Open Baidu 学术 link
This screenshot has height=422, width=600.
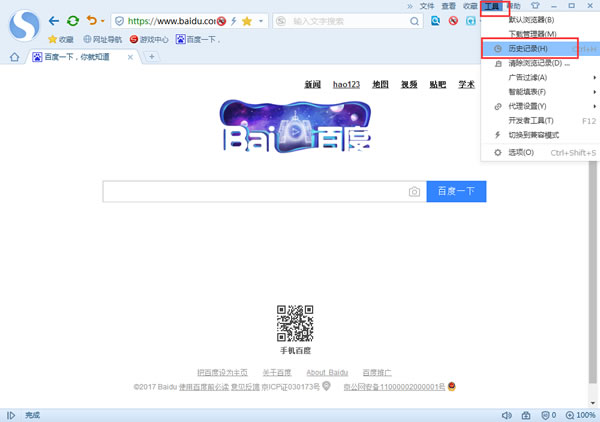pyautogui.click(x=466, y=85)
